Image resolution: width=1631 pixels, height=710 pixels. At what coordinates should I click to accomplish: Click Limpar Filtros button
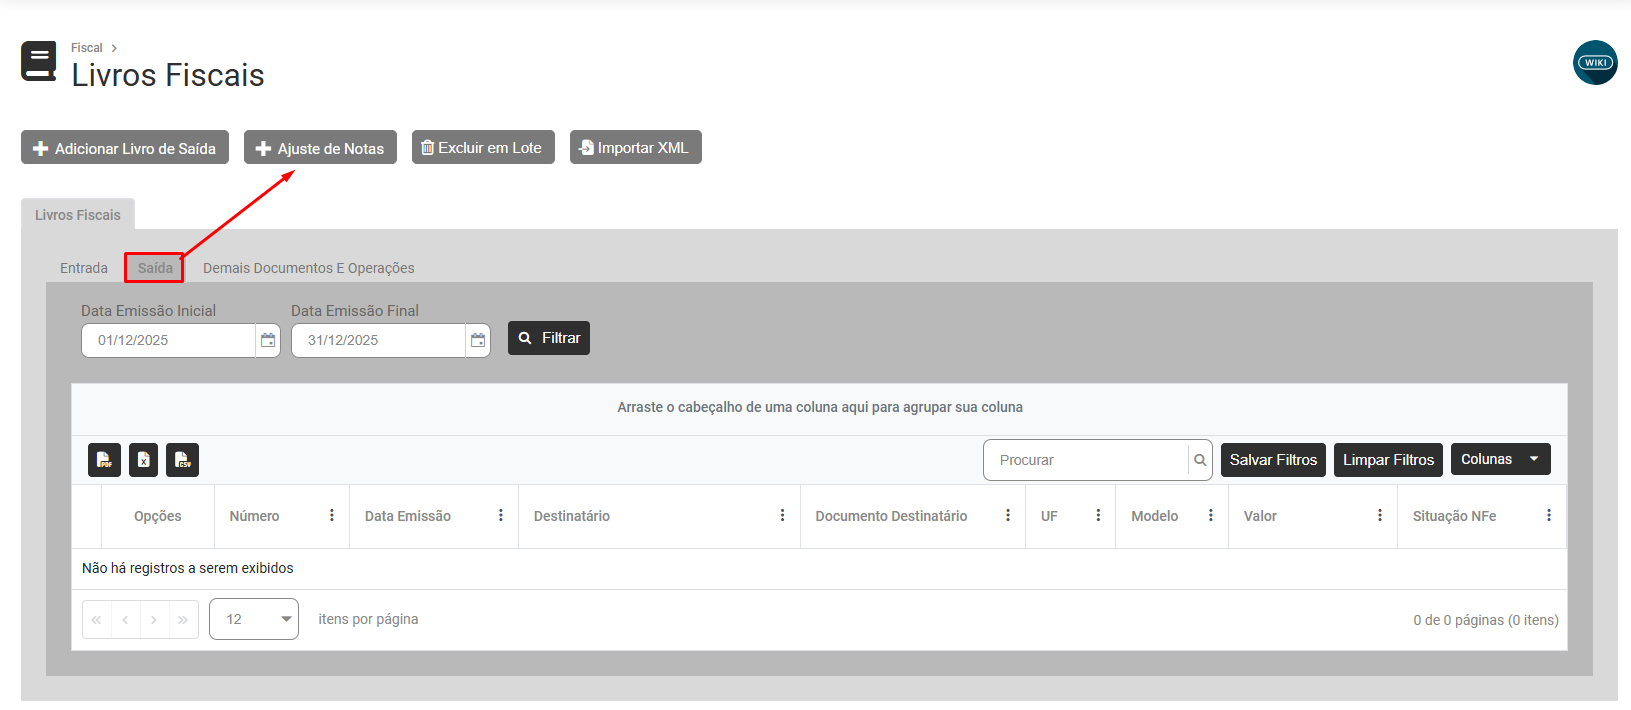click(1388, 460)
